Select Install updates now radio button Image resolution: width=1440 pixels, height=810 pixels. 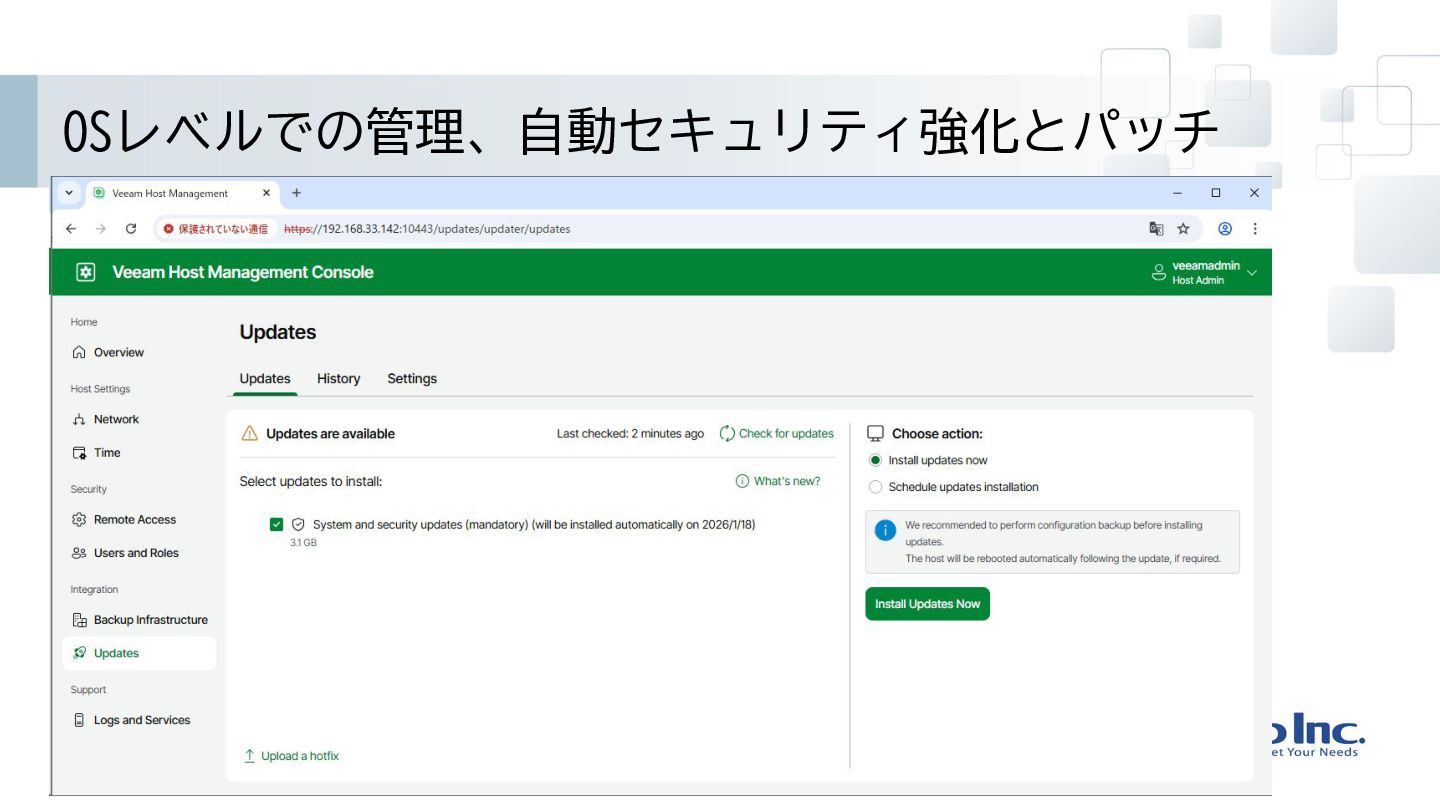click(x=876, y=460)
